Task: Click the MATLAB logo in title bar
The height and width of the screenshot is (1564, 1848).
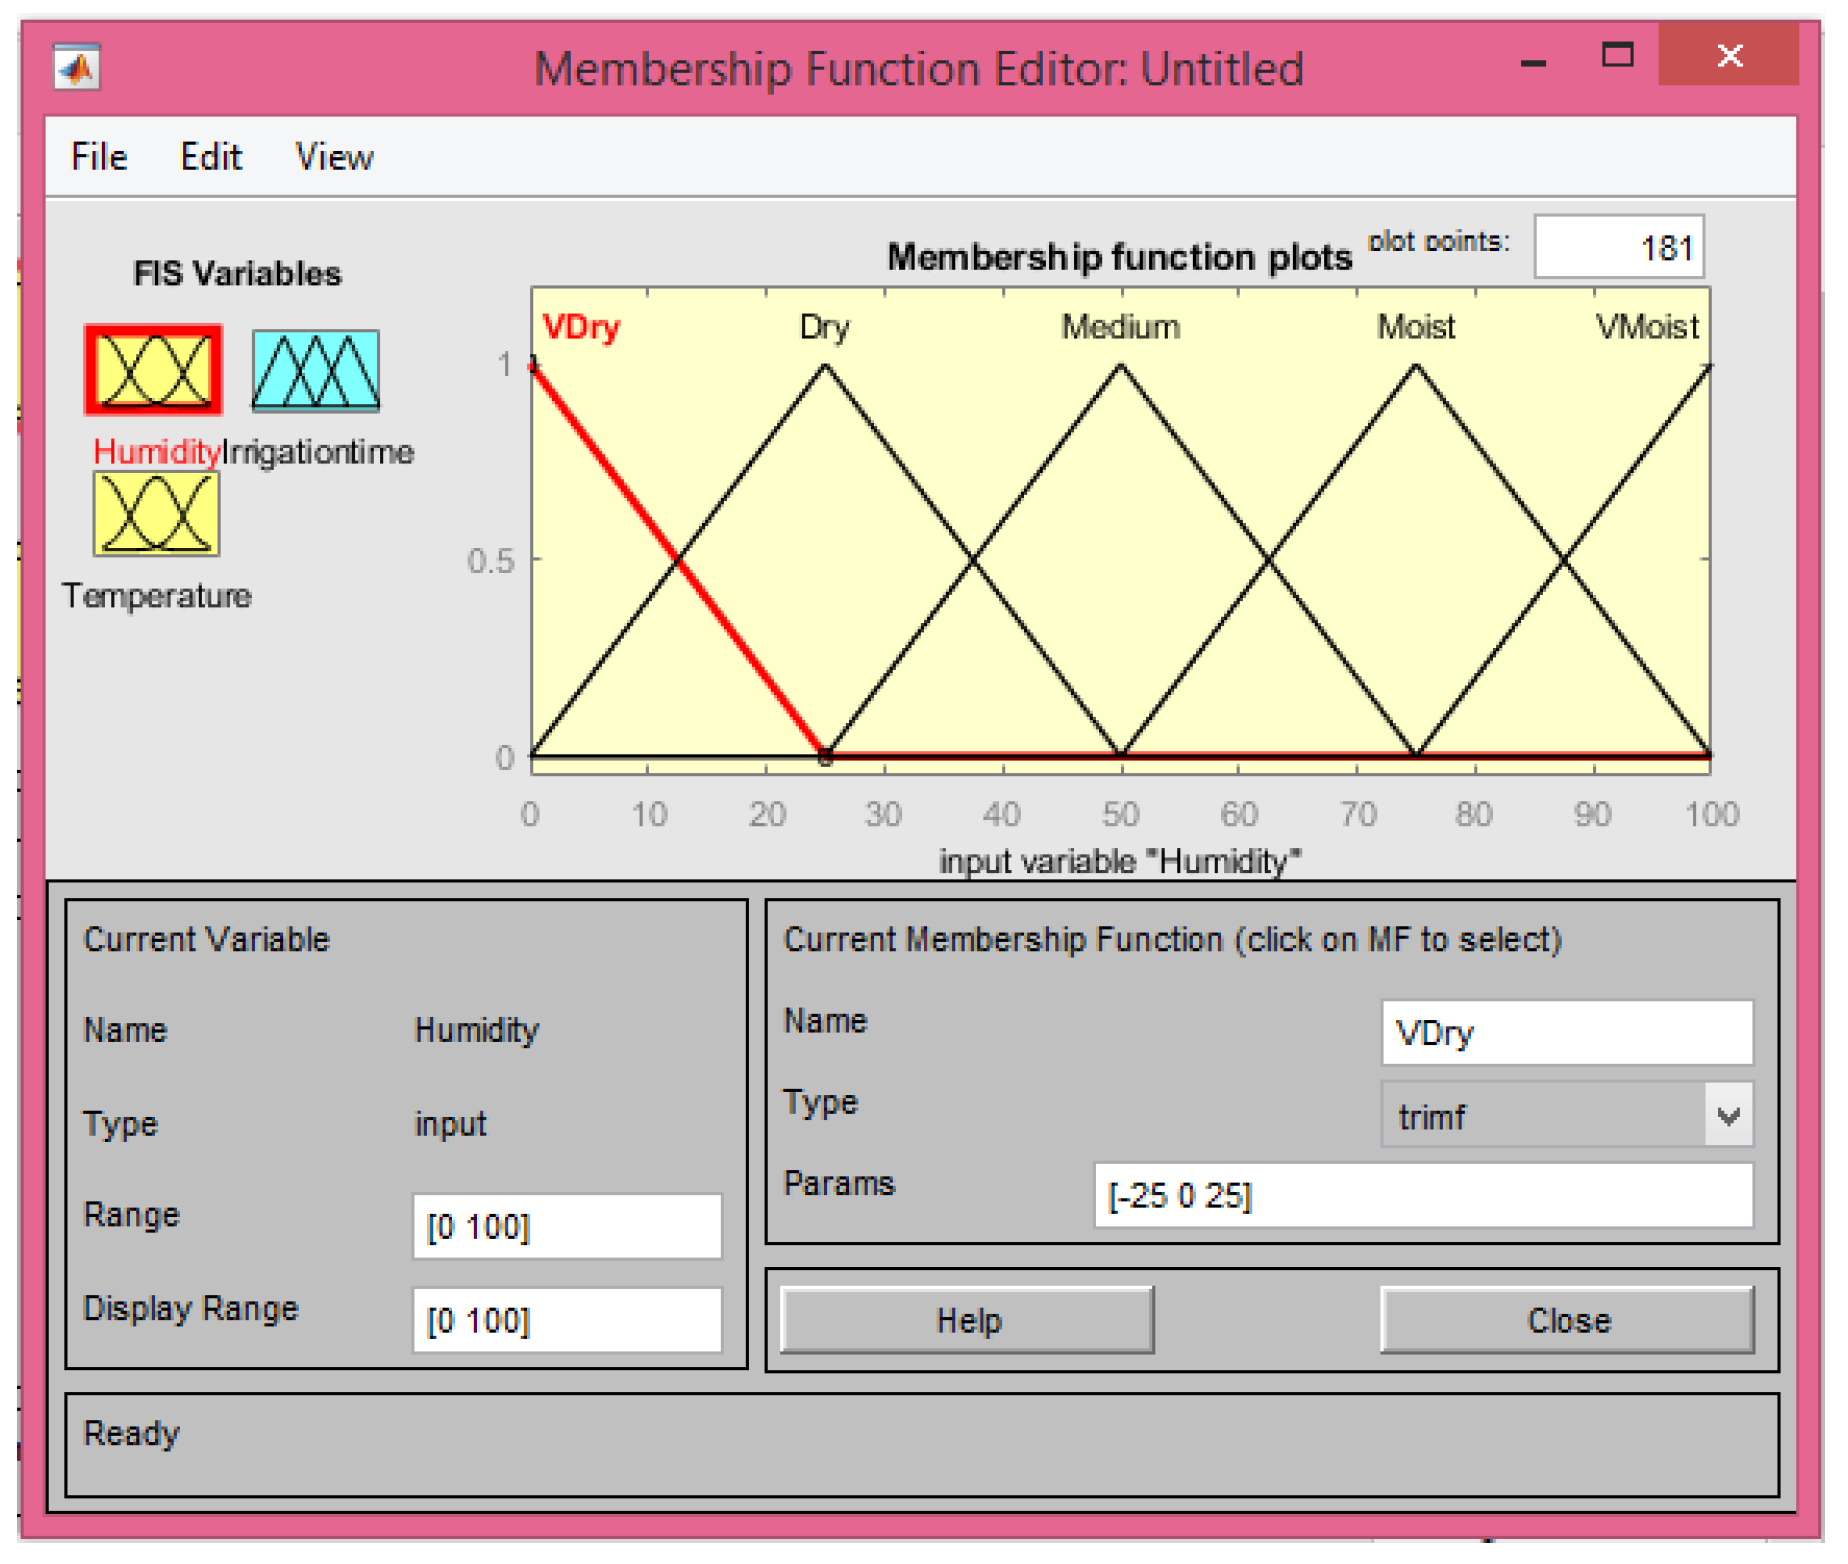Action: coord(77,68)
